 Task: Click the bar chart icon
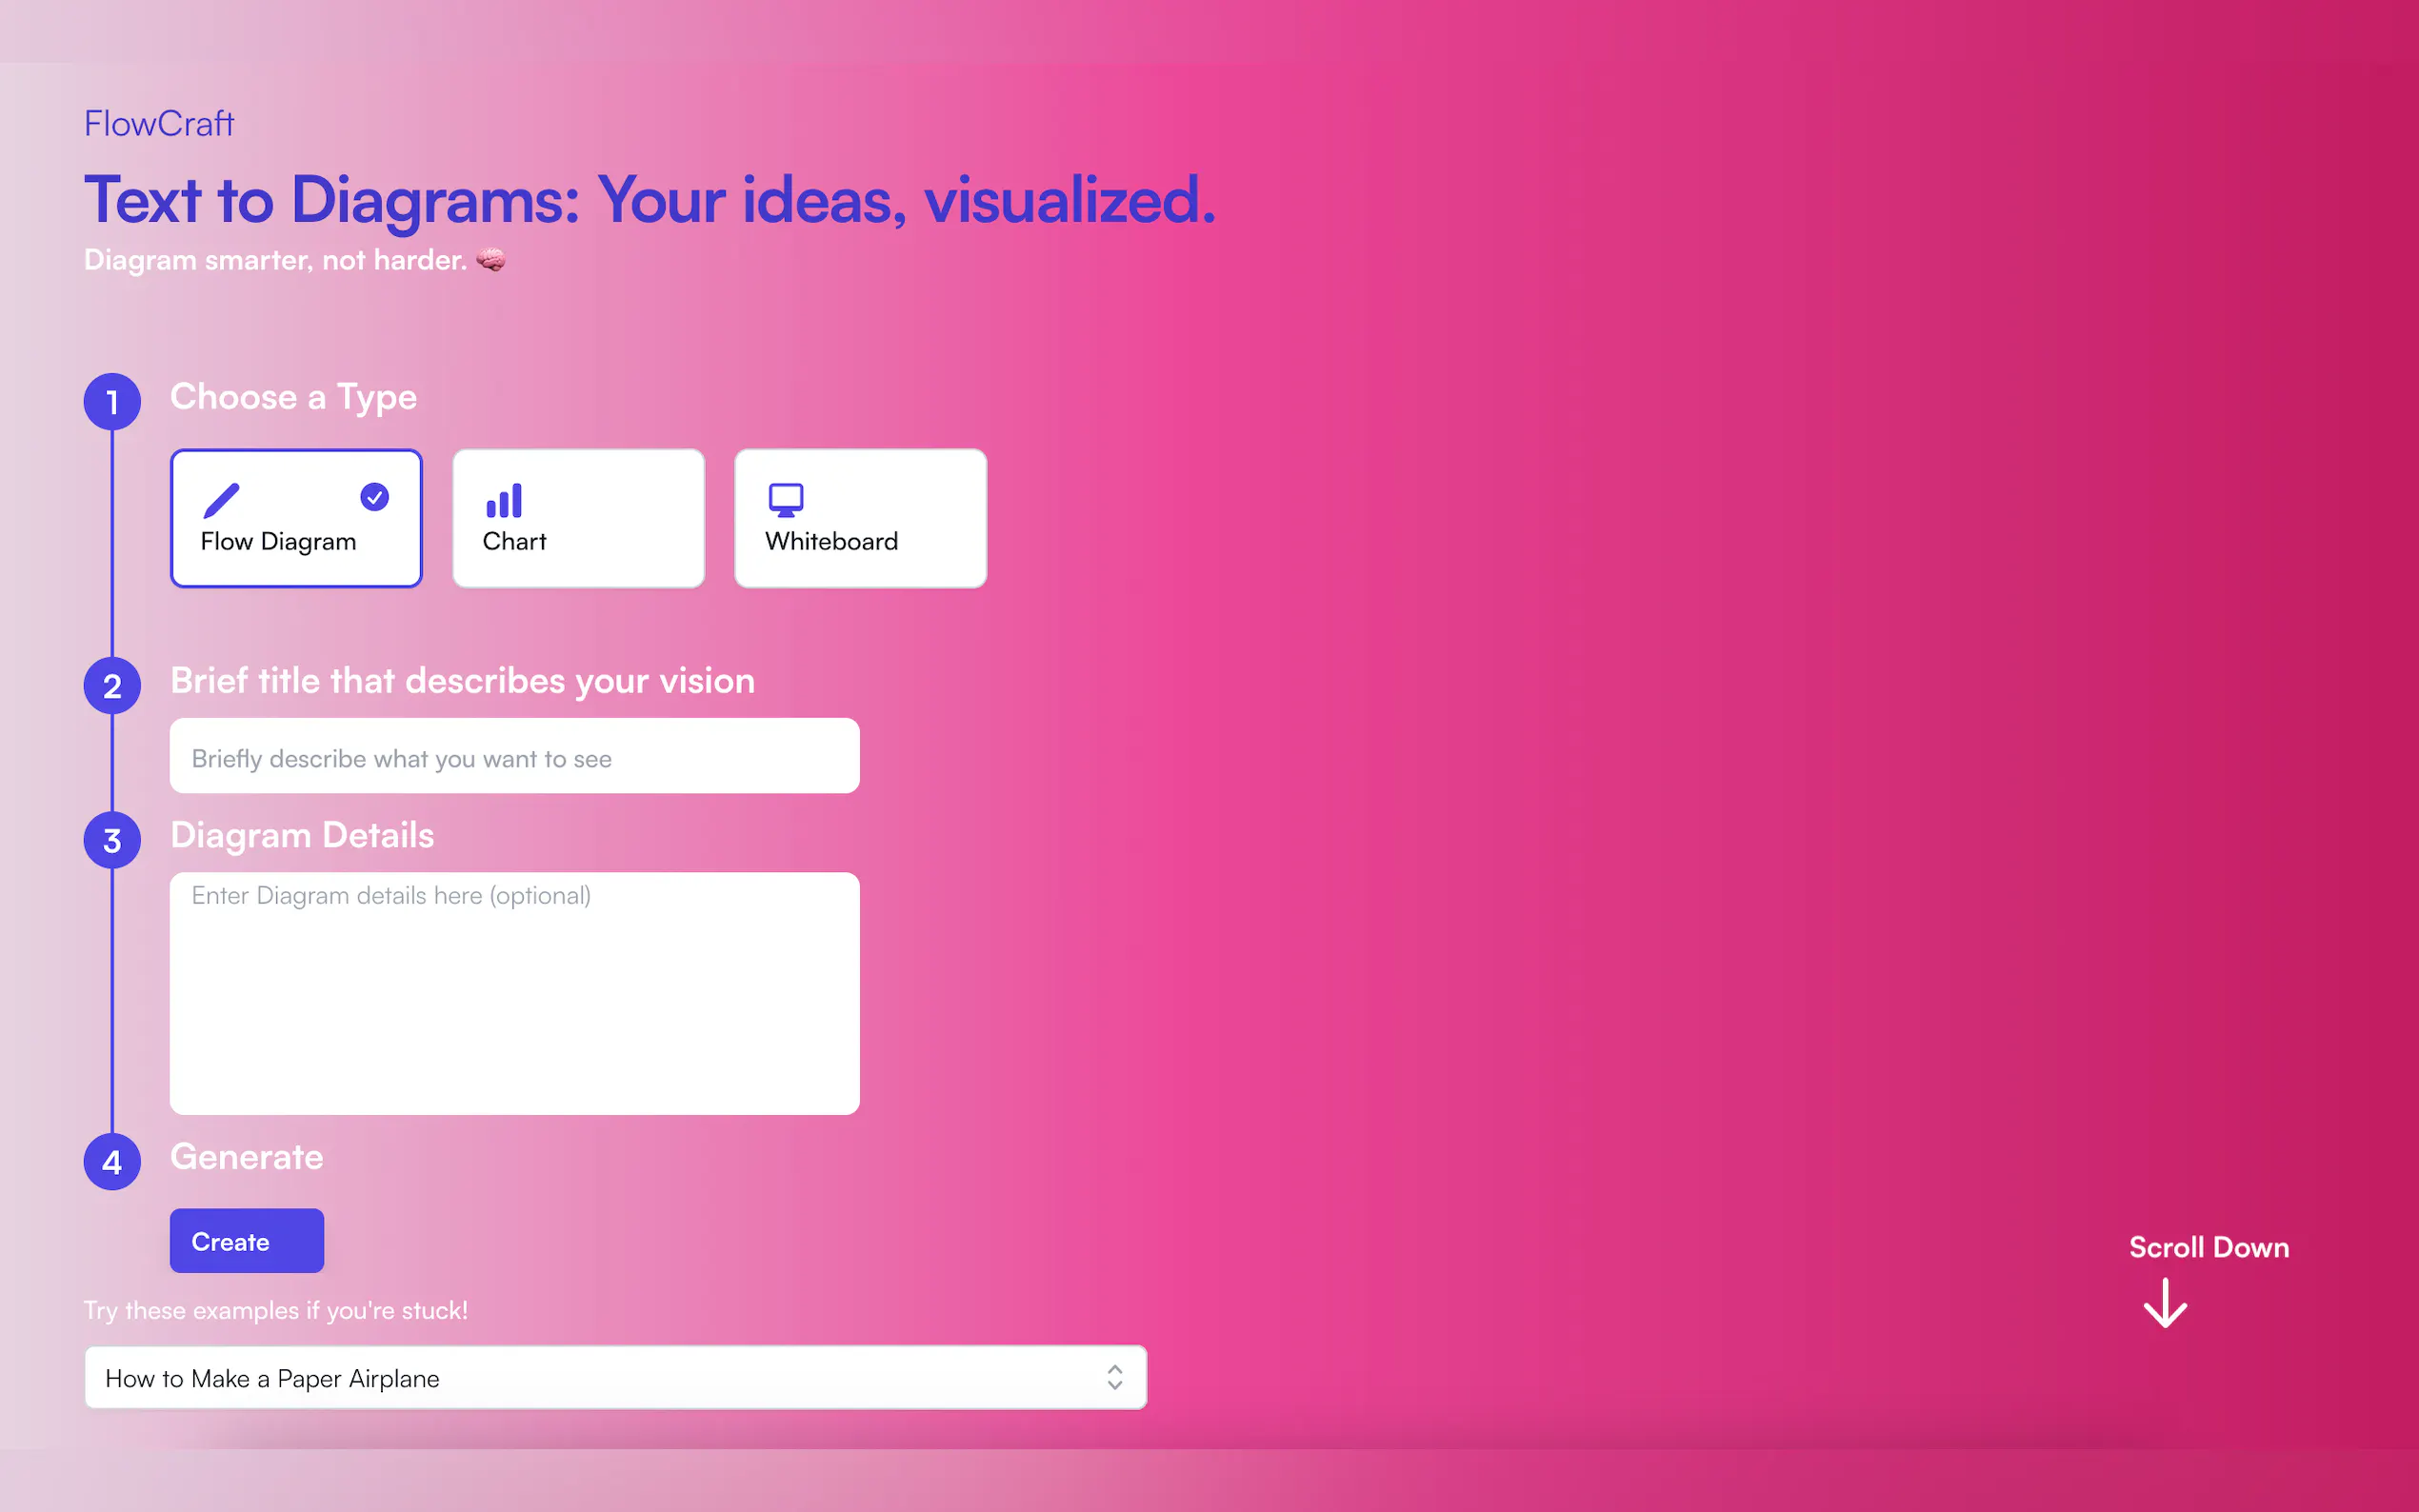coord(504,500)
